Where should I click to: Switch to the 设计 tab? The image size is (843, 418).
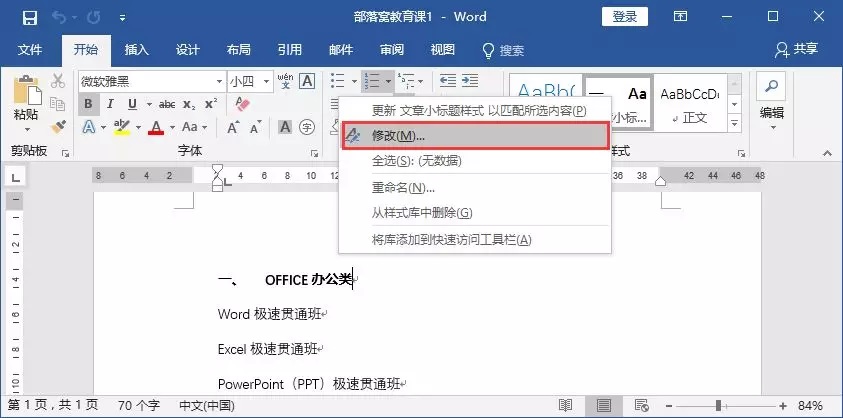tap(187, 50)
